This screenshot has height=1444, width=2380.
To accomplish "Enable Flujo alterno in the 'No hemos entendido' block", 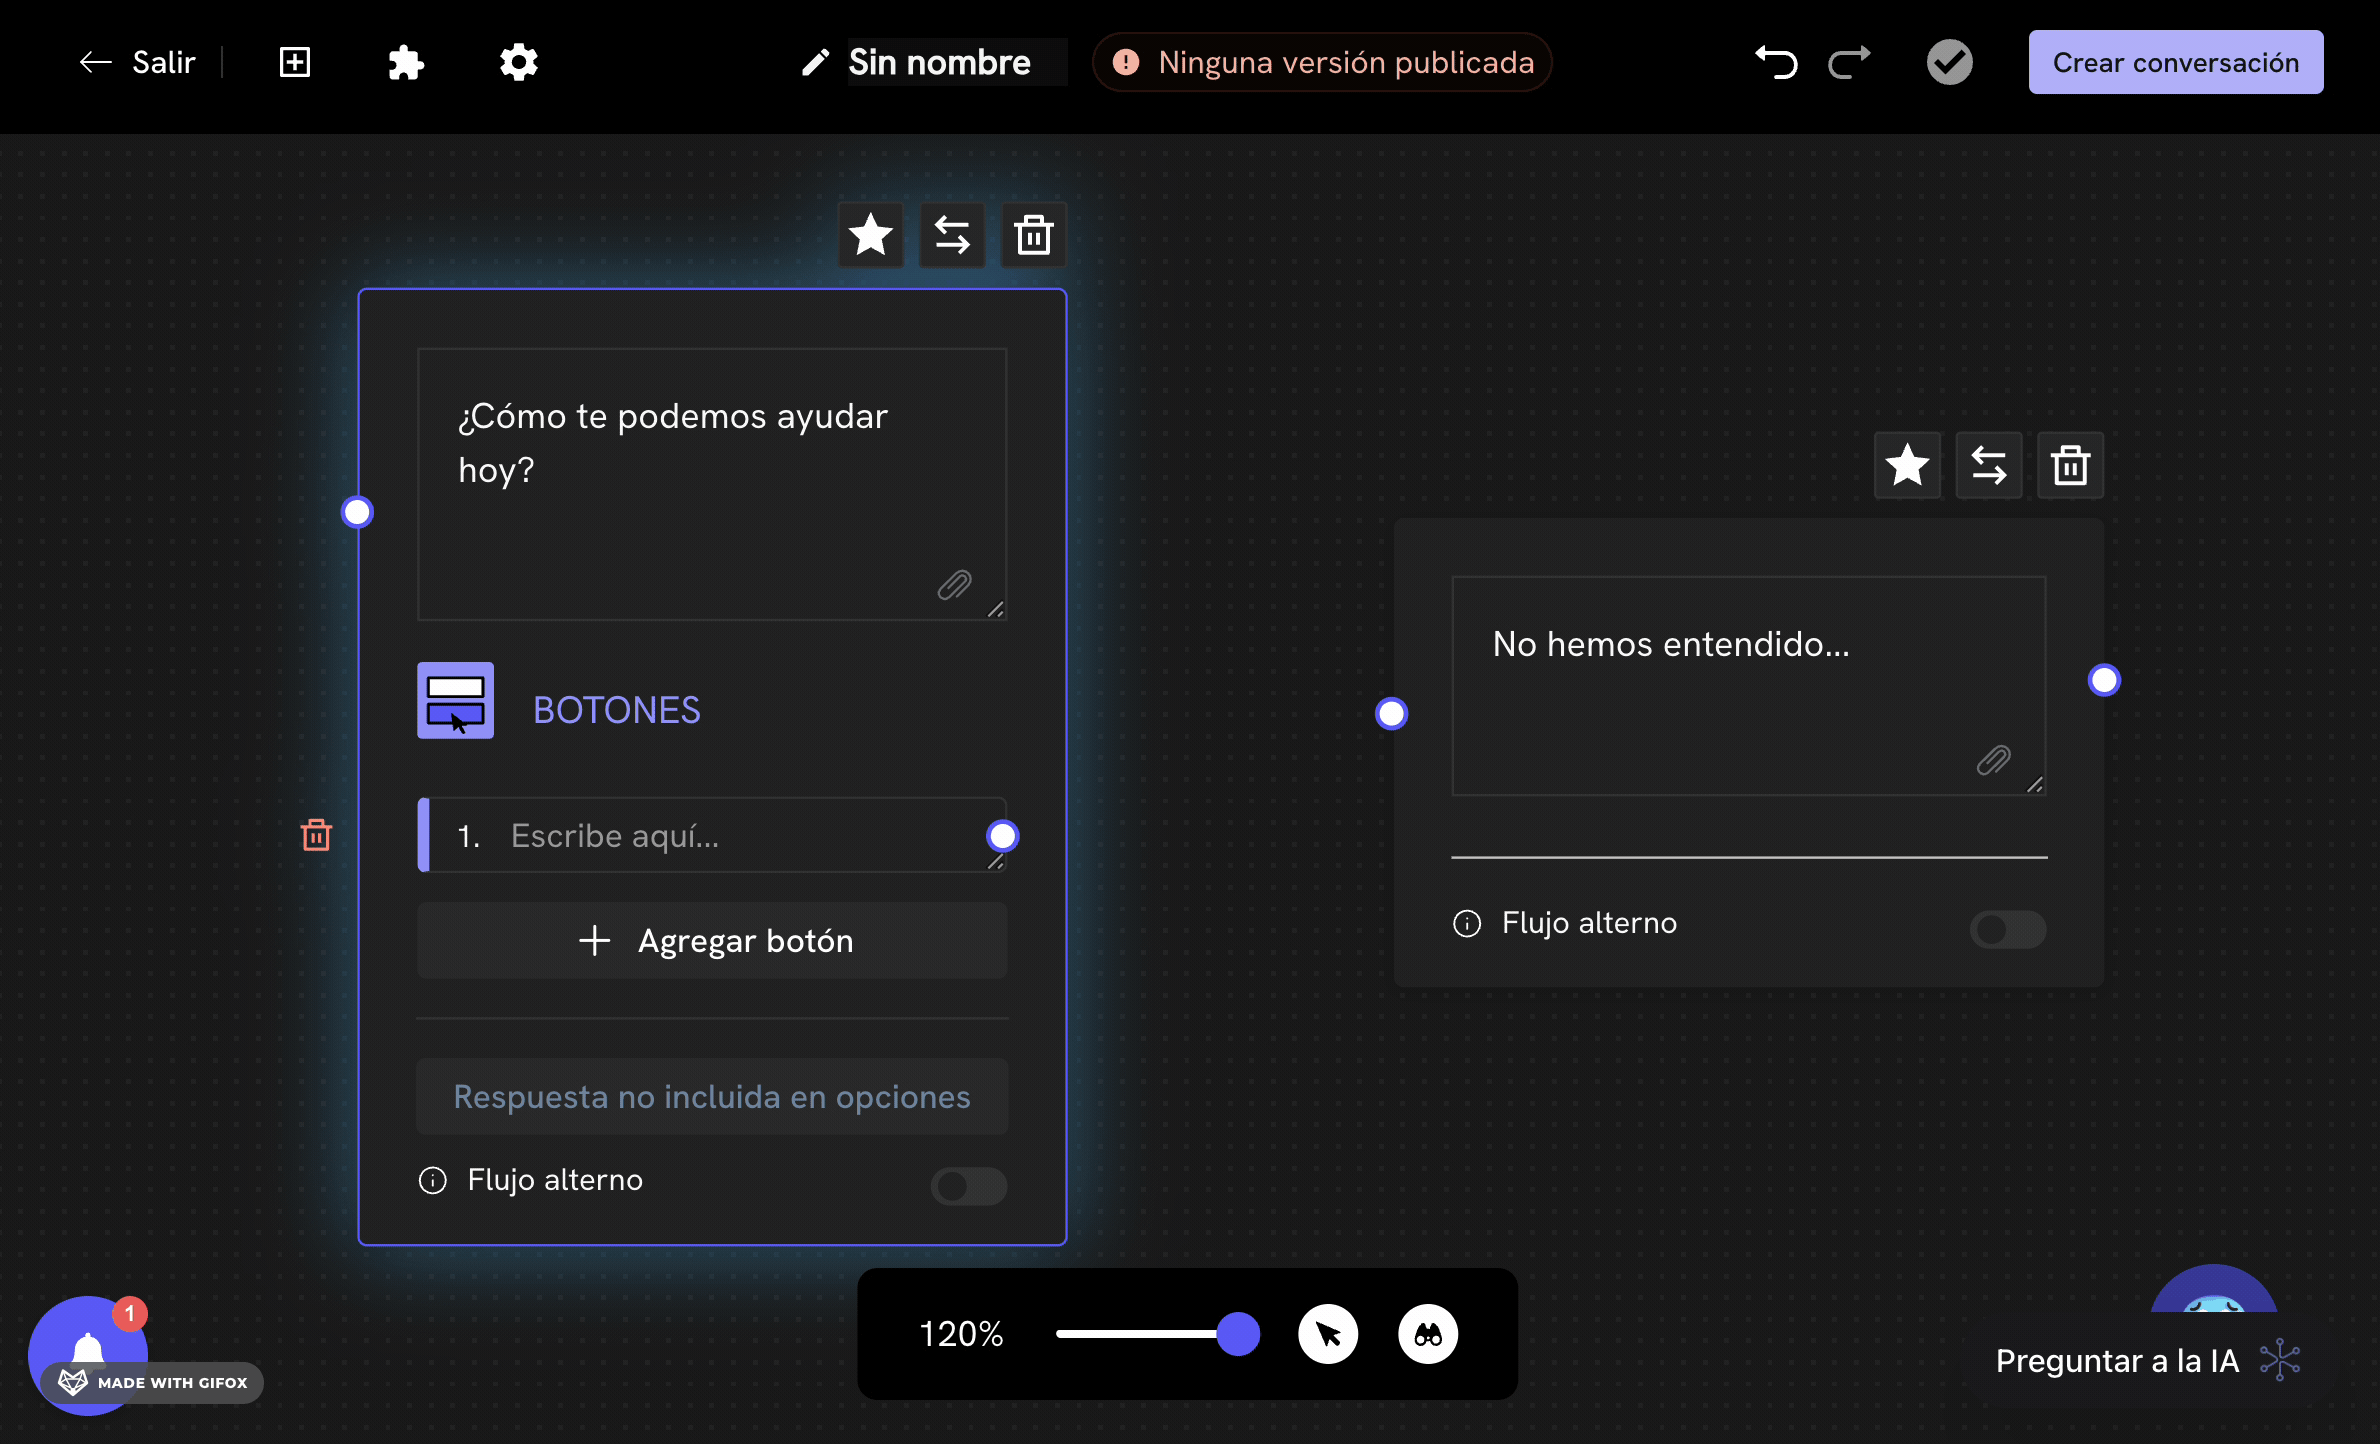I will (2007, 929).
